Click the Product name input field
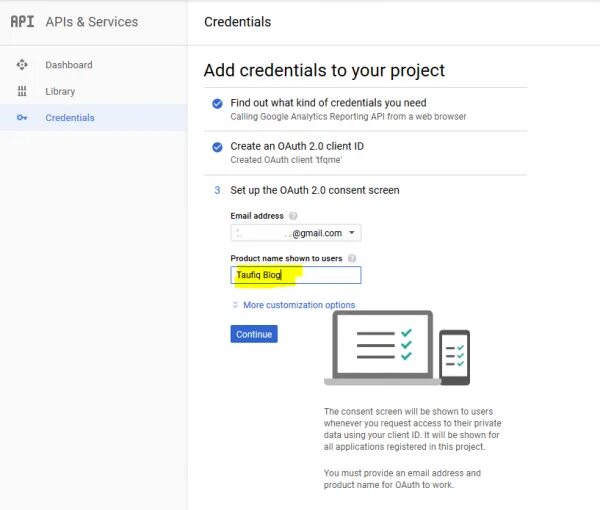The image size is (600, 510). click(296, 275)
